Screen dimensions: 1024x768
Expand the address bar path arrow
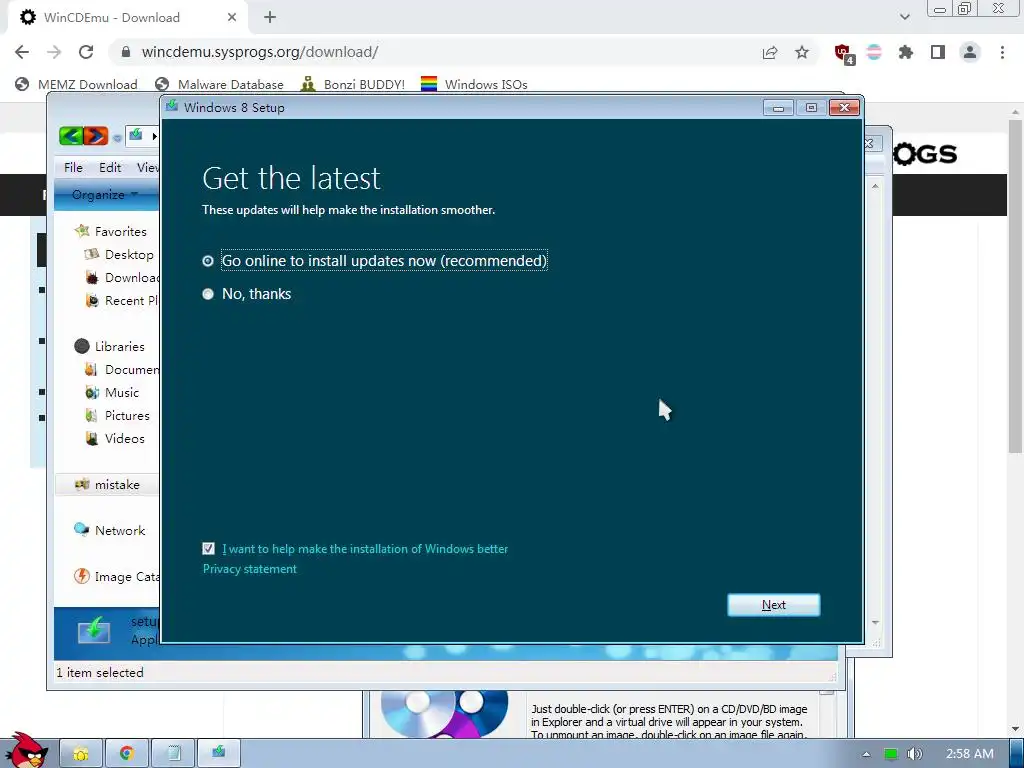[155, 136]
